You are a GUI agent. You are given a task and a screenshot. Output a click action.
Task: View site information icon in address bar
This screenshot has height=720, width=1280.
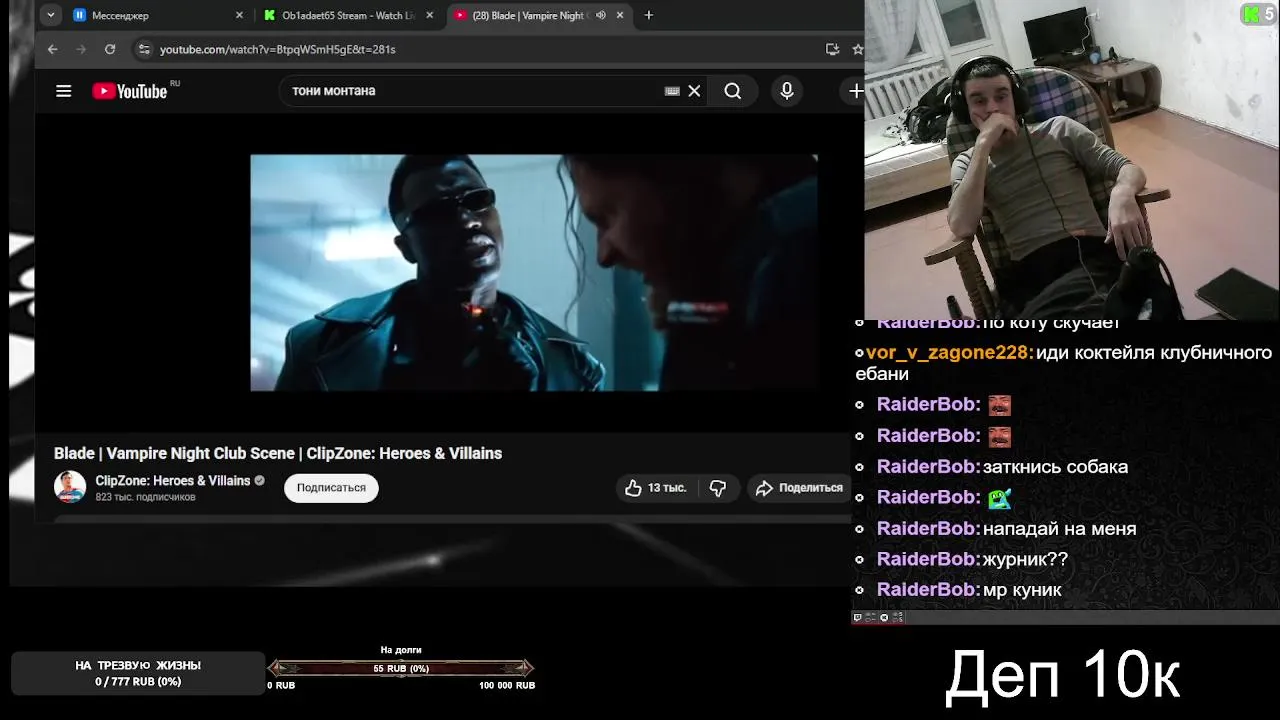[144, 49]
